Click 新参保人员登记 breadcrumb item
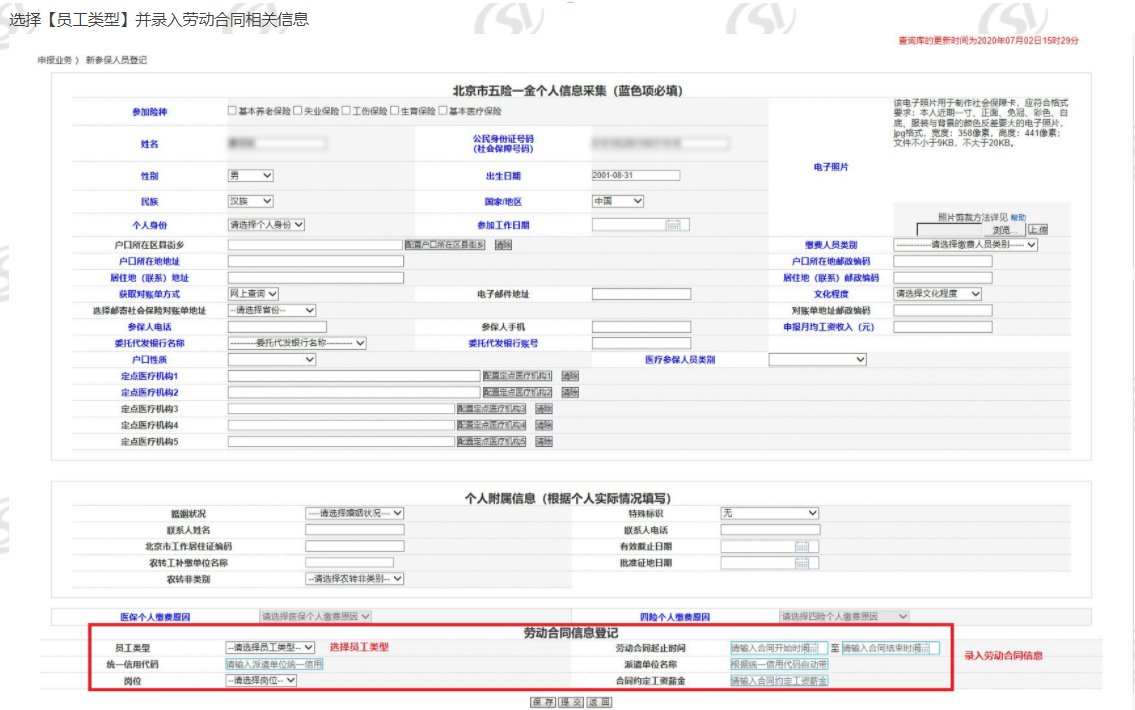Viewport: 1135px width, 710px height. pyautogui.click(x=116, y=60)
